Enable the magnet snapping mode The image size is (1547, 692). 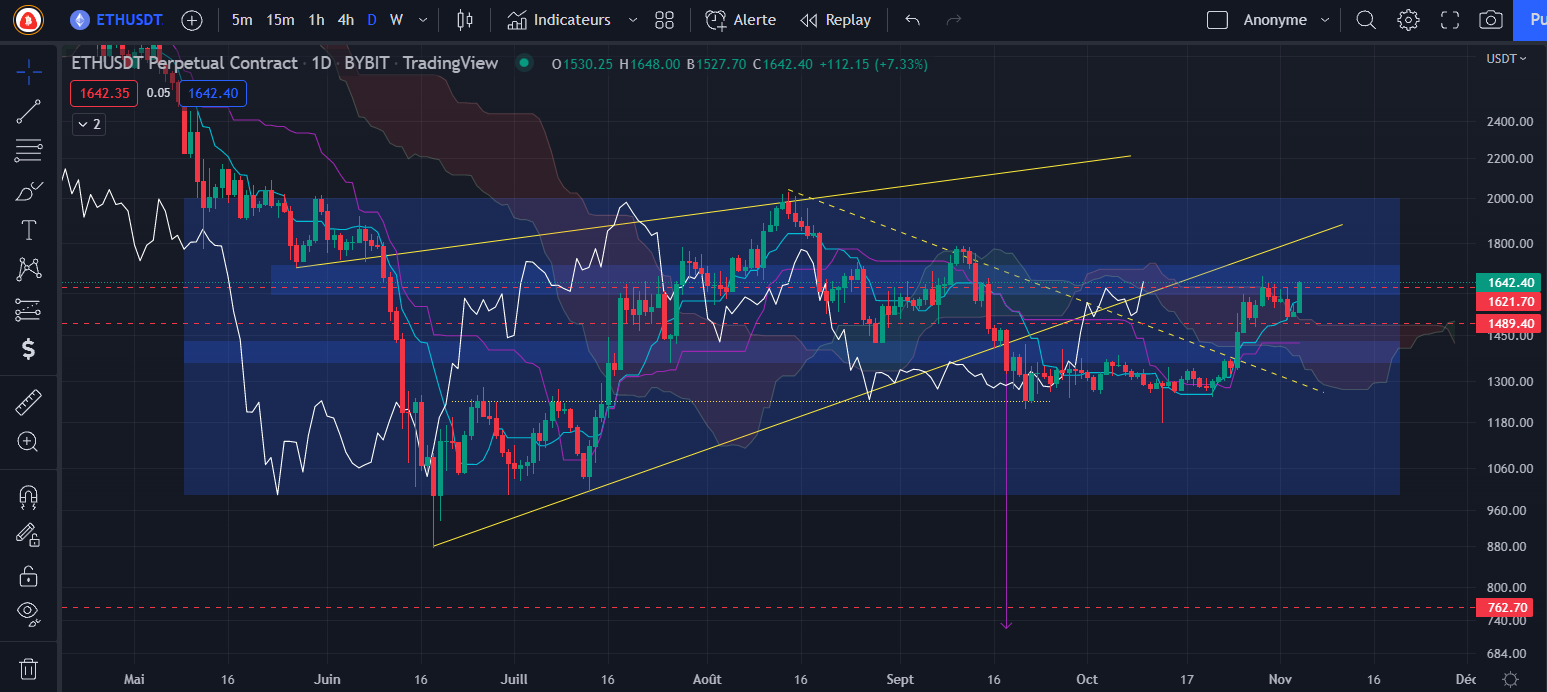click(28, 497)
